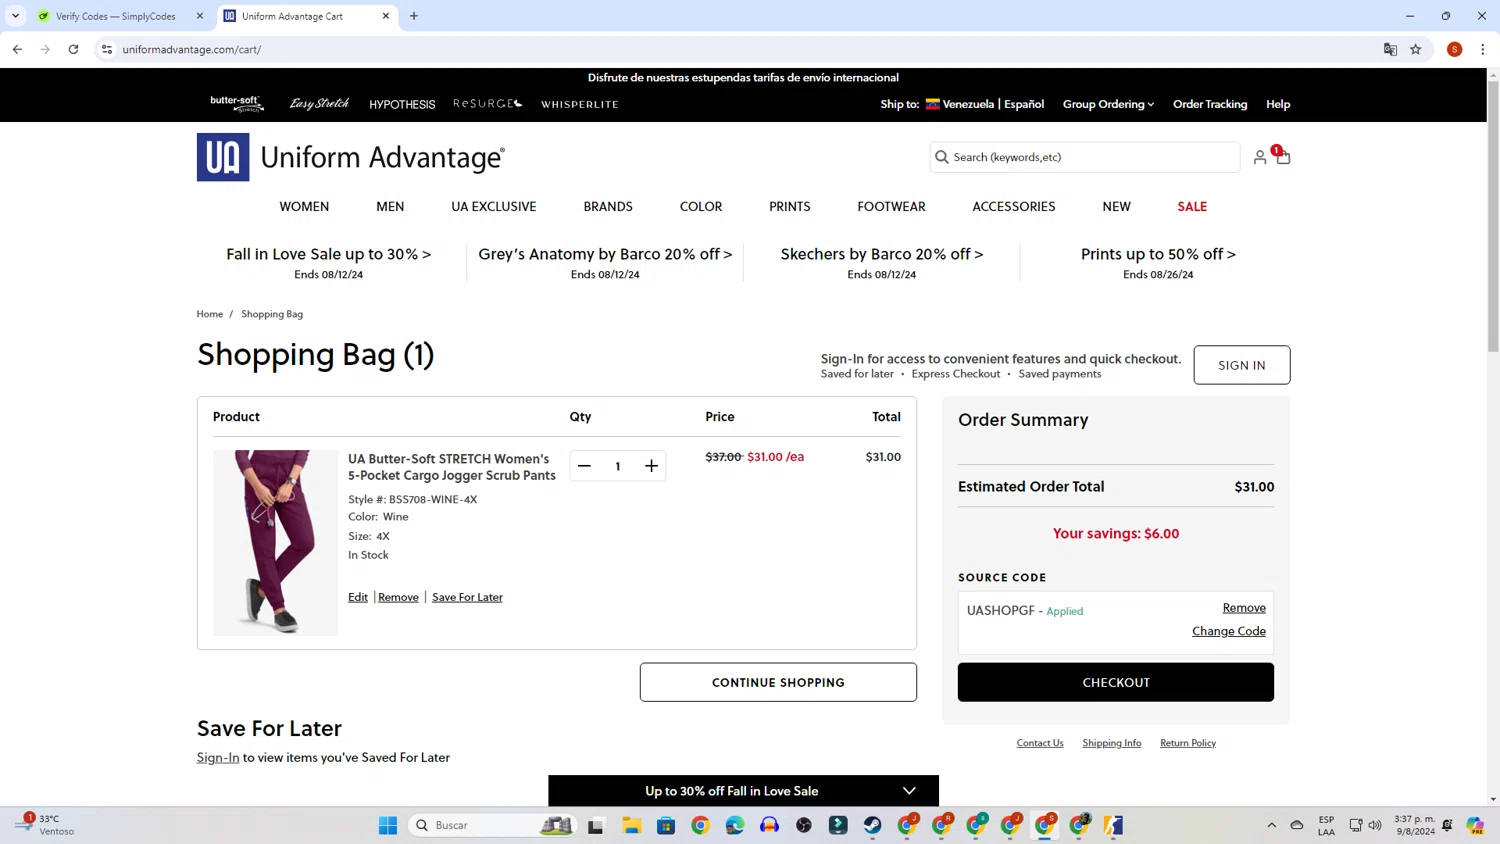This screenshot has width=1500, height=844.
Task: Click the translate page icon
Action: (x=1390, y=49)
